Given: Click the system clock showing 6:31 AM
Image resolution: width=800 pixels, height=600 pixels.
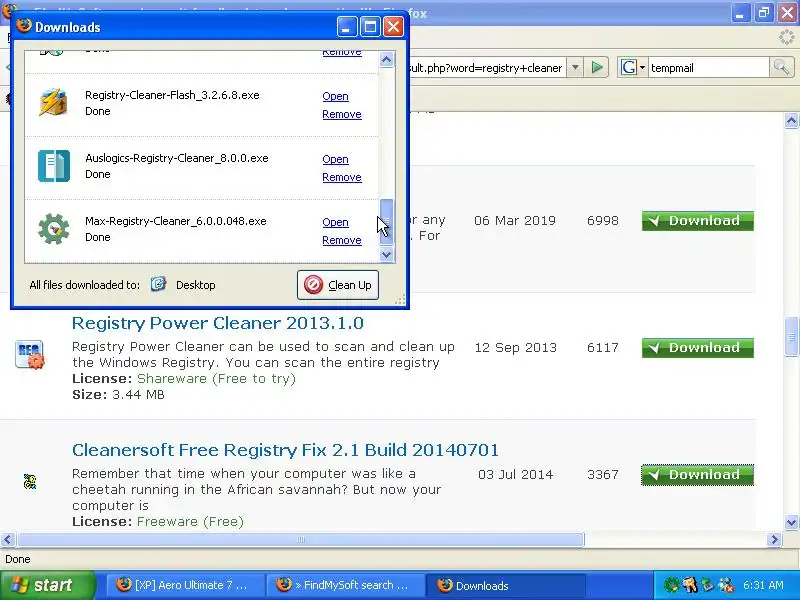Looking at the screenshot, I should (763, 585).
